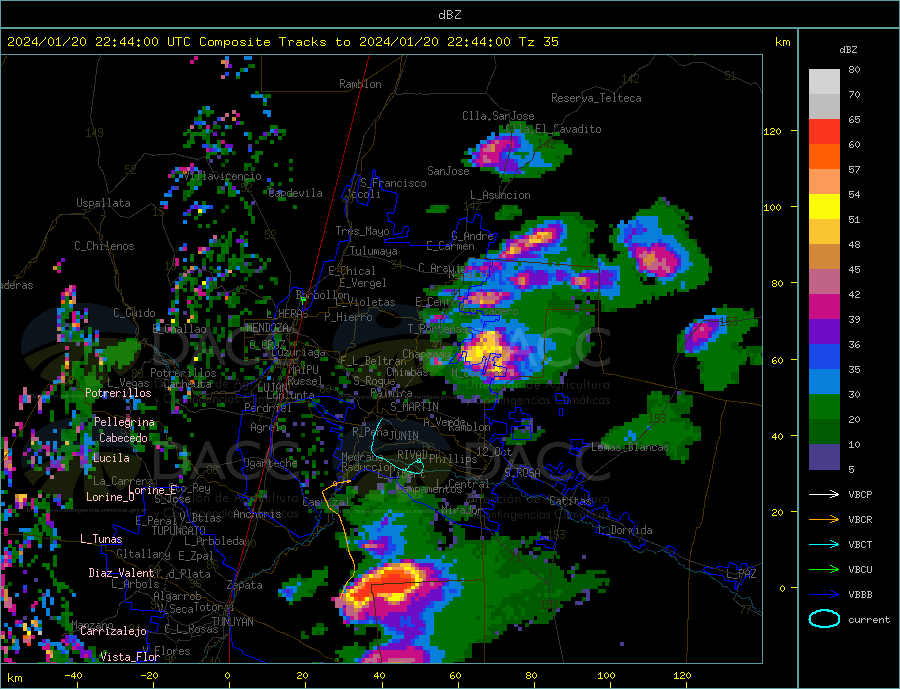The height and width of the screenshot is (689, 900).
Task: Click the L_Tunas label
Action: click(x=101, y=539)
